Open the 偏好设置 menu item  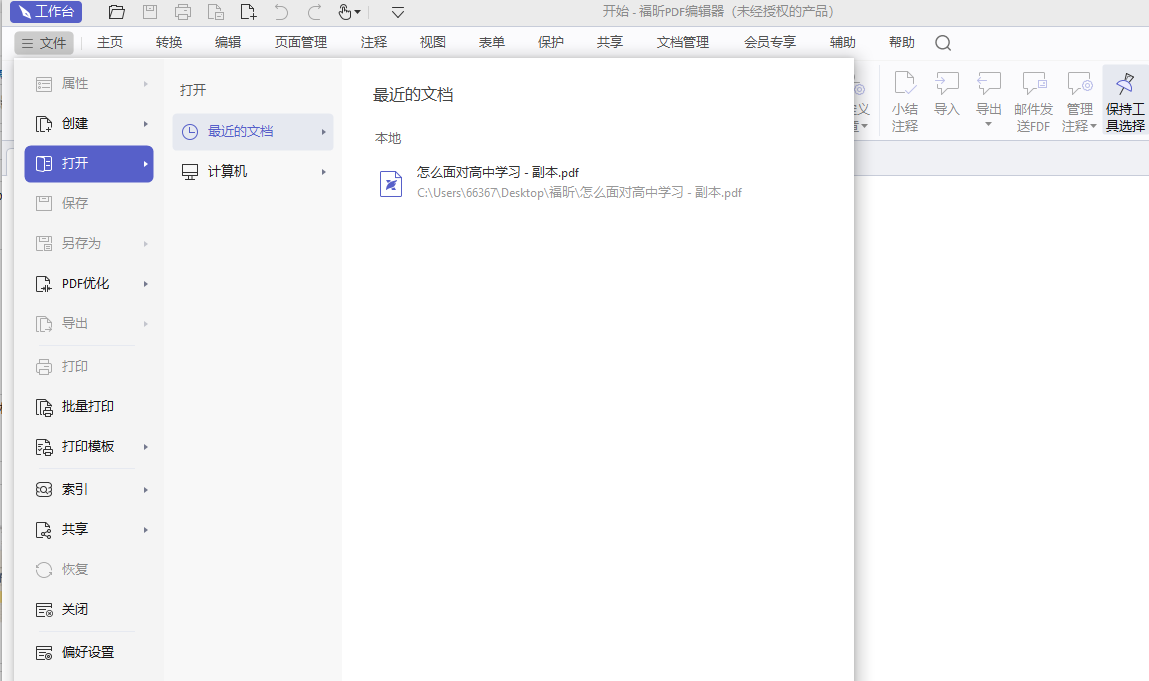(x=88, y=652)
